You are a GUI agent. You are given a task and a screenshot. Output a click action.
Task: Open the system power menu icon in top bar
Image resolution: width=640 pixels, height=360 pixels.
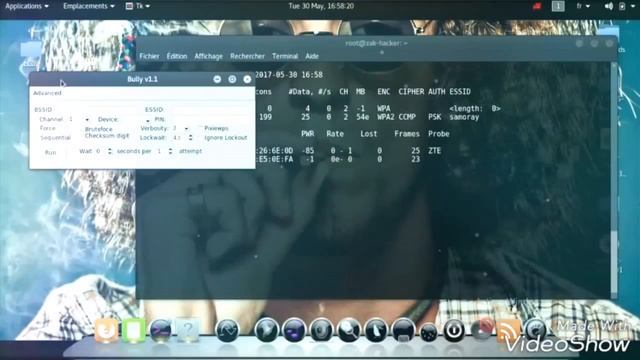tap(622, 6)
